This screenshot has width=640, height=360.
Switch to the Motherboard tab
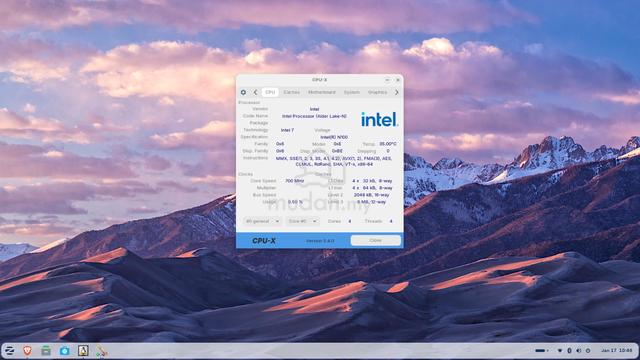pyautogui.click(x=322, y=92)
